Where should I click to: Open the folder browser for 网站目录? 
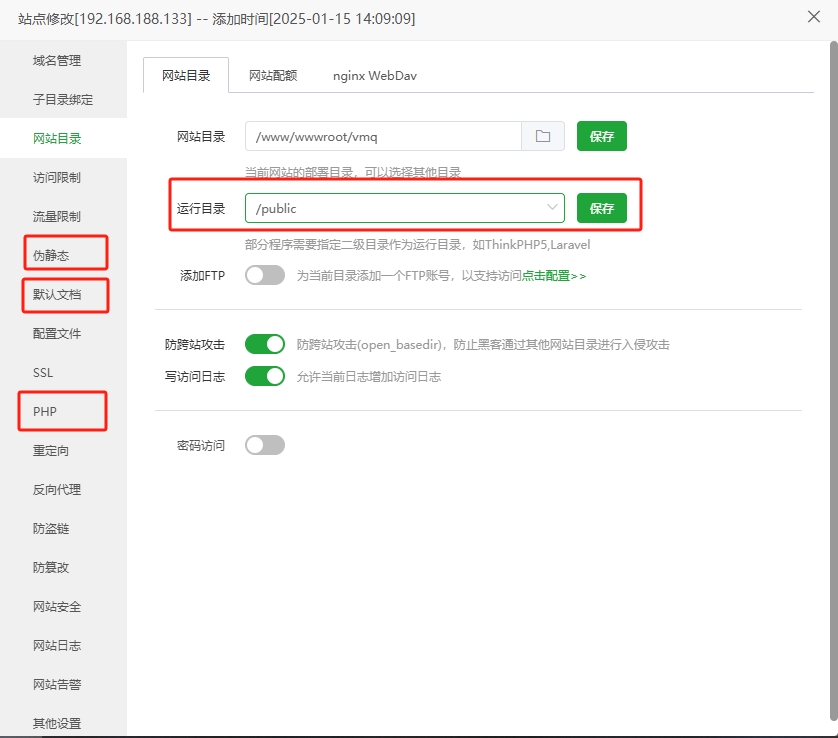coord(542,136)
